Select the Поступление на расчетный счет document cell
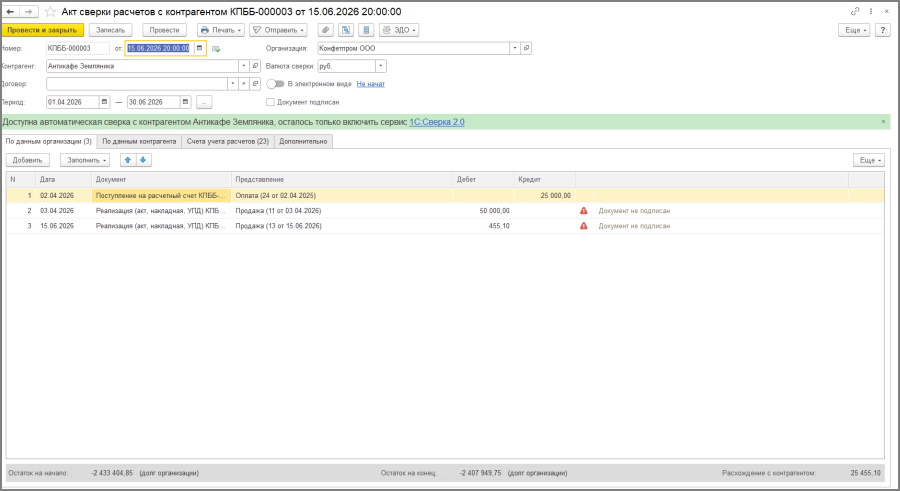This screenshot has height=491, width=900. 161,195
